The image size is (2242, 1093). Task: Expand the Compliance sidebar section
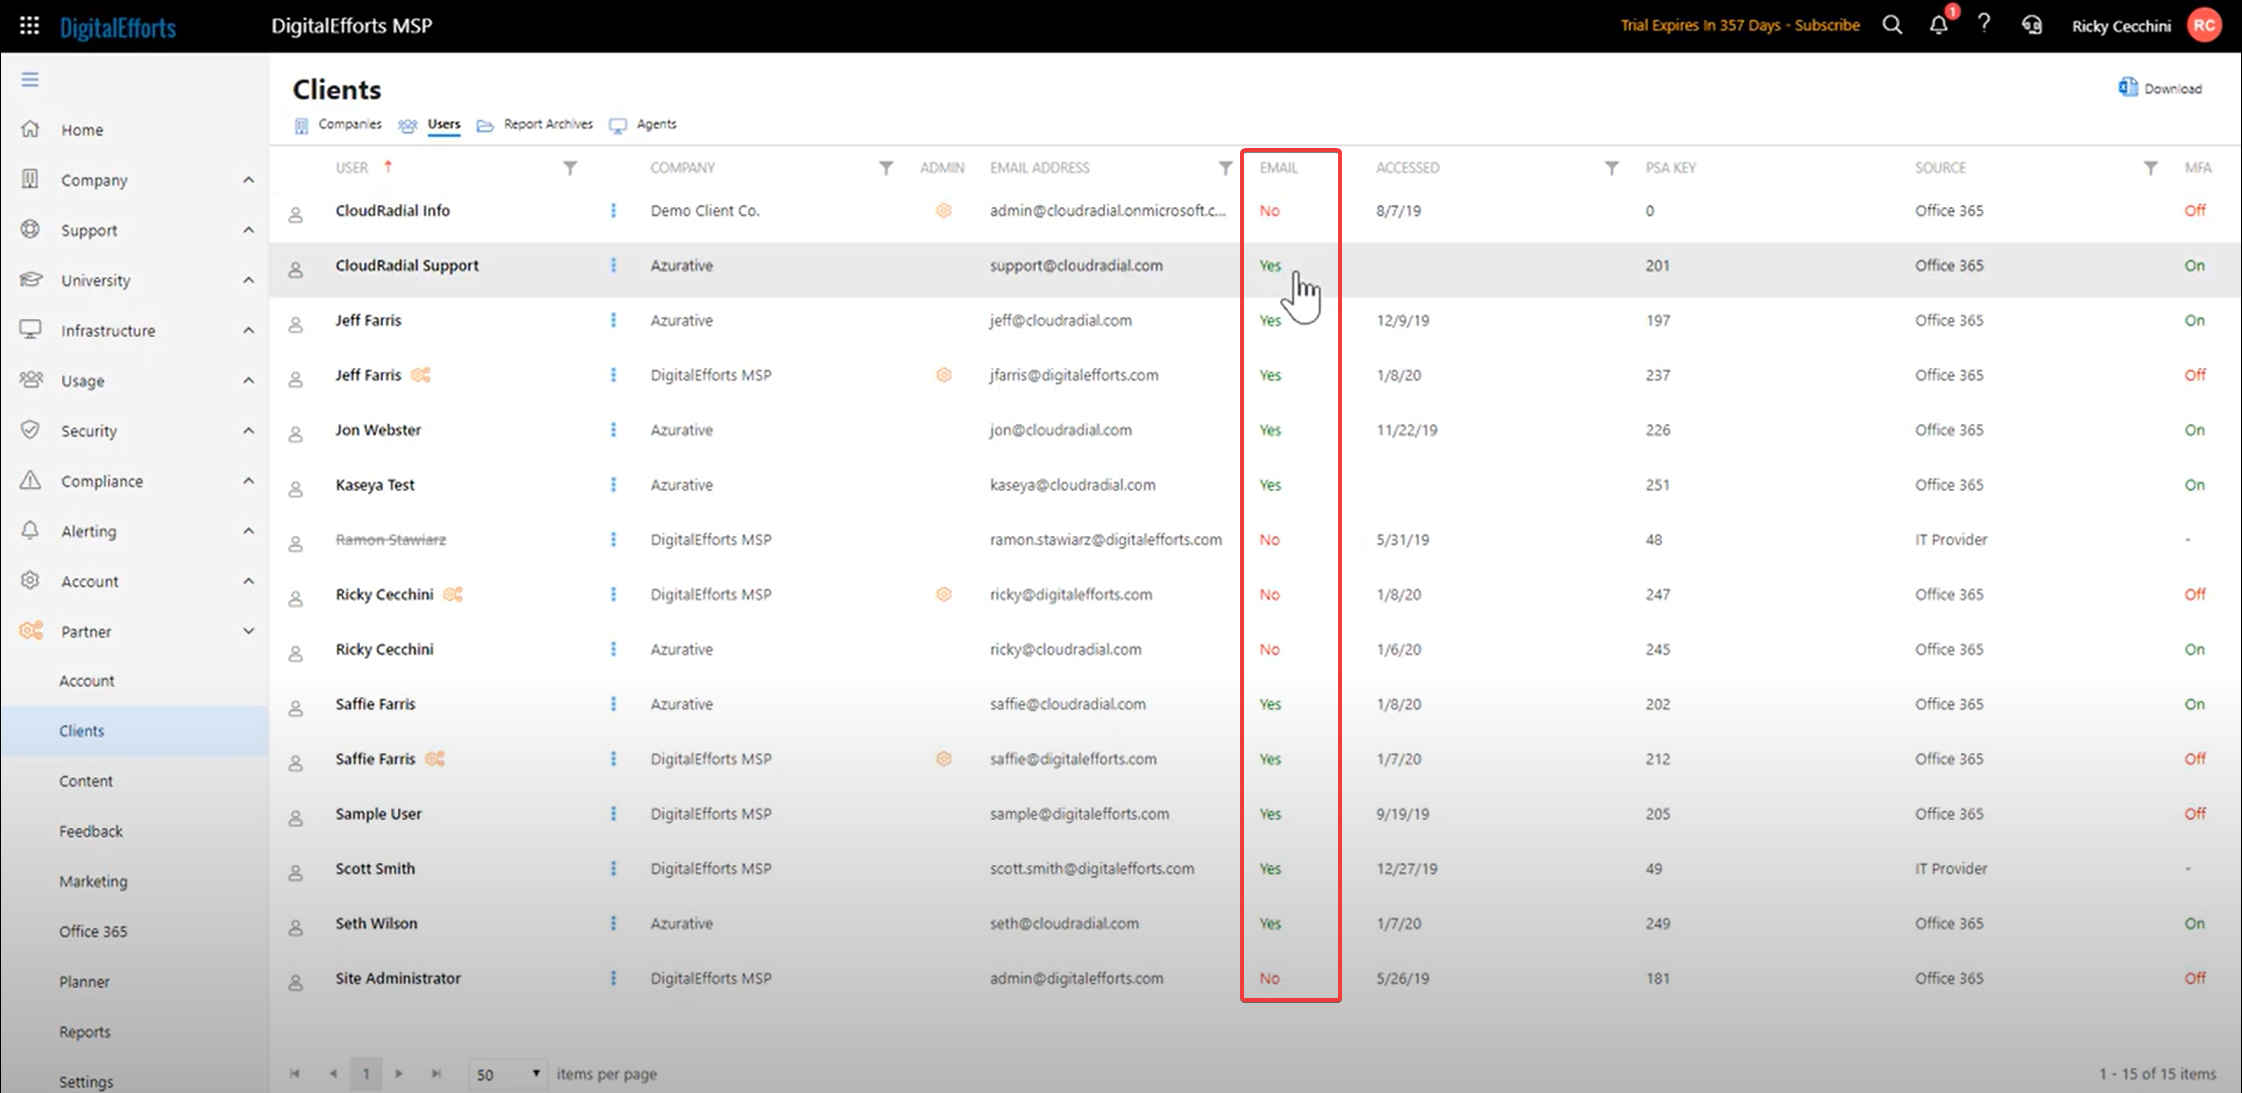coord(248,481)
